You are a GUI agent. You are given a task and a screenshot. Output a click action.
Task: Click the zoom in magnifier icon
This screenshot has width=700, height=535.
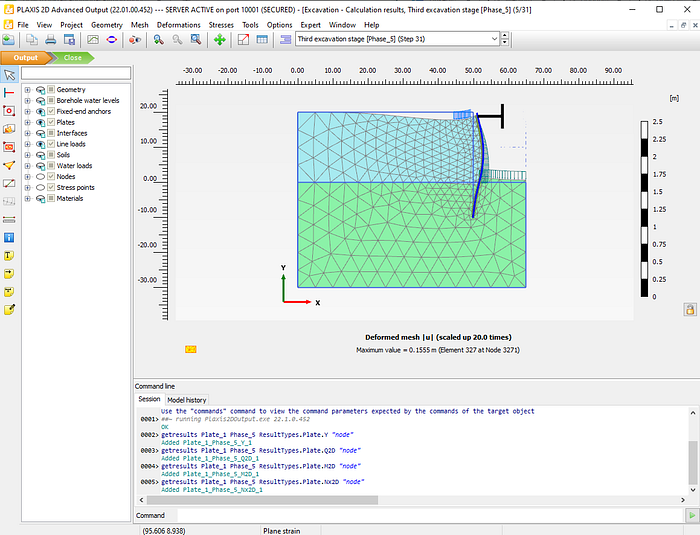pos(158,40)
